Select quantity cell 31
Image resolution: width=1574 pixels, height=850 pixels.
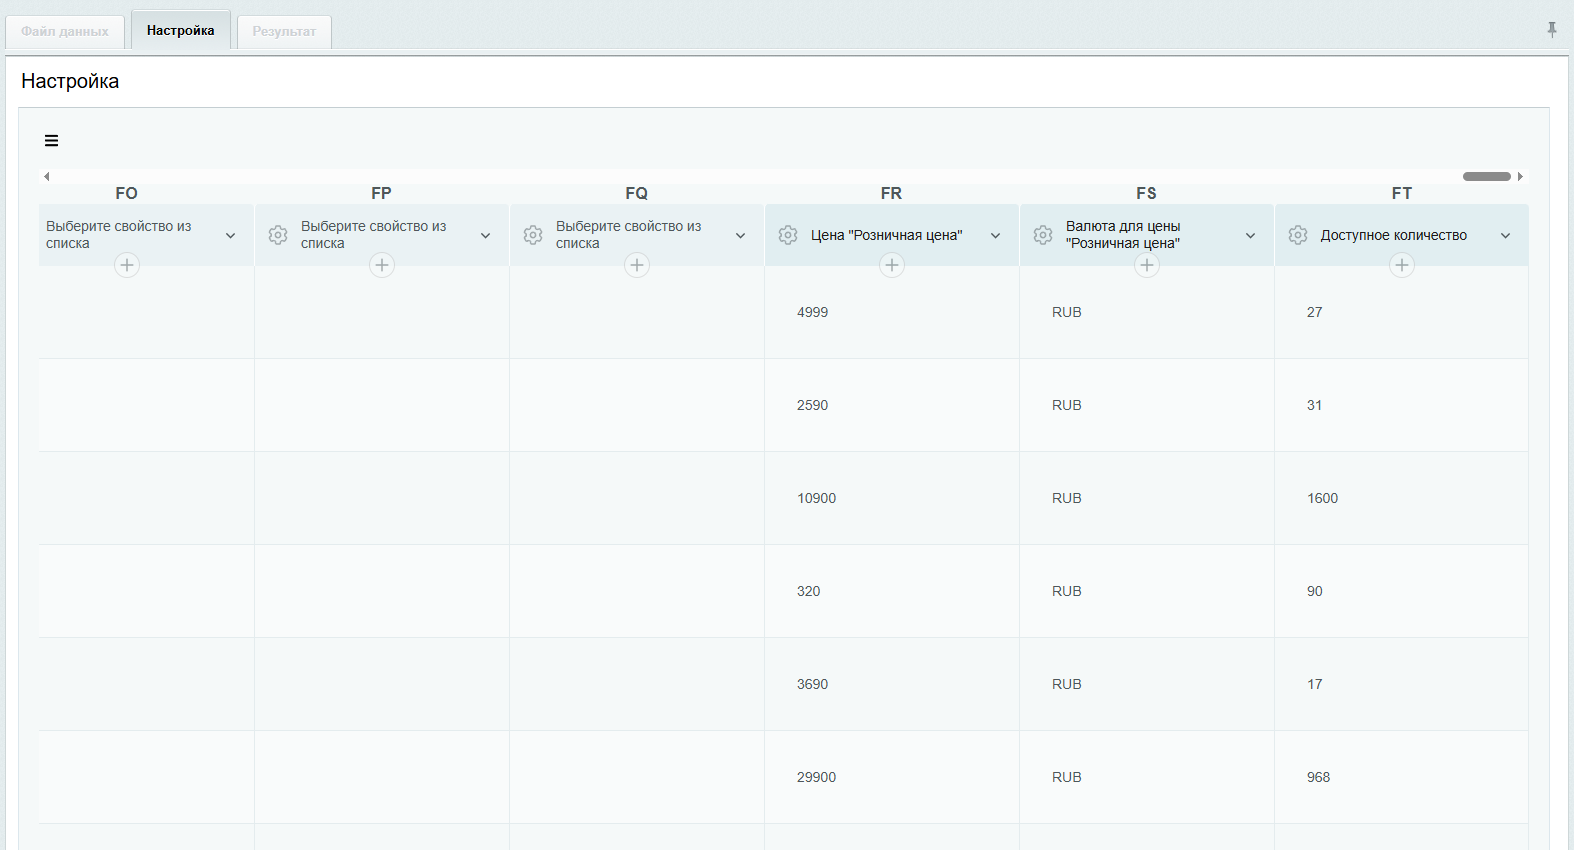(1402, 405)
